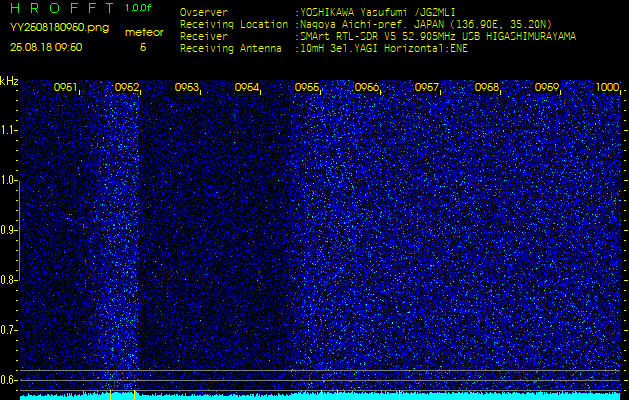Screen dimensions: 629x400
Task: Click the 0.6 kHz axis label
Action: pyautogui.click(x=8, y=380)
